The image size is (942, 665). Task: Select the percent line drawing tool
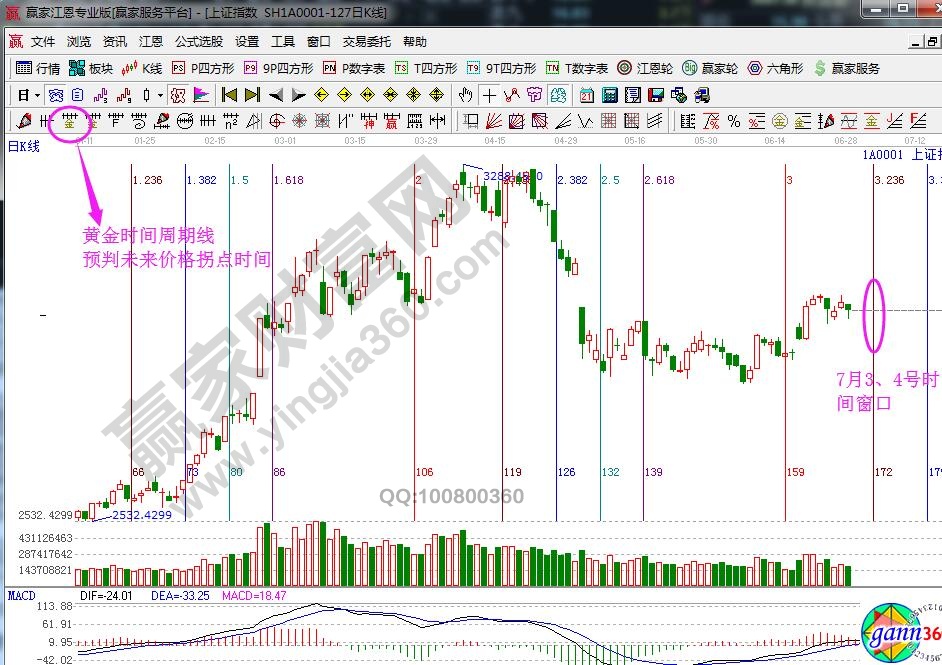coord(733,121)
